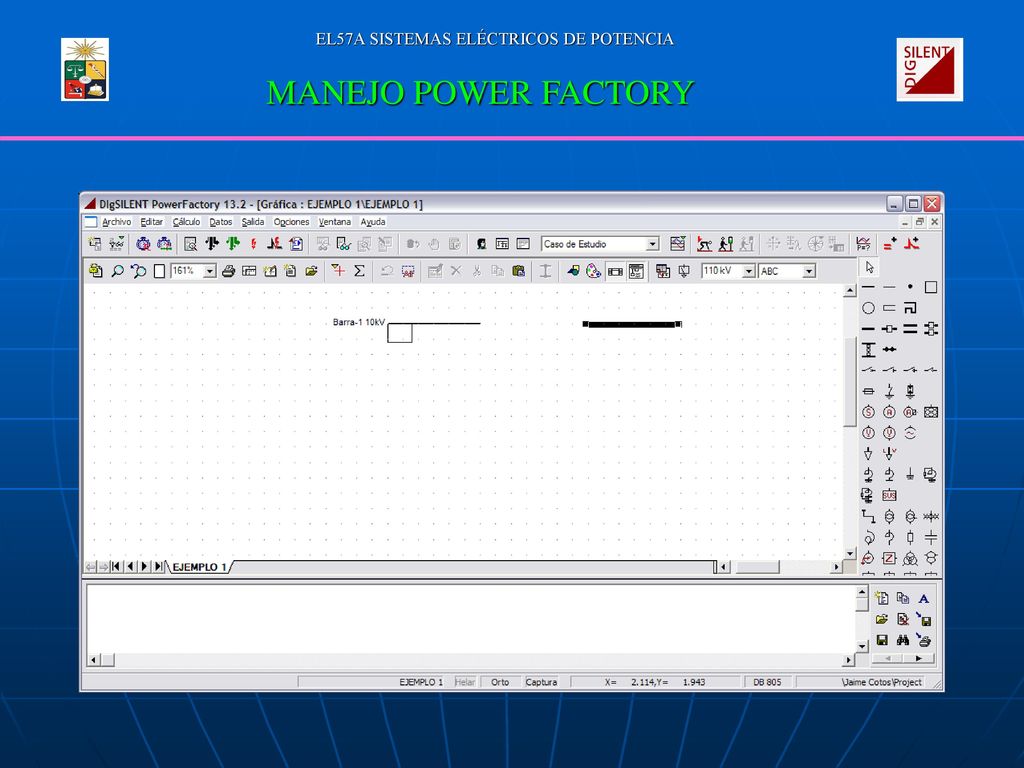Toggle Captura snap in status bar
Viewport: 1024px width, 768px height.
[x=541, y=682]
